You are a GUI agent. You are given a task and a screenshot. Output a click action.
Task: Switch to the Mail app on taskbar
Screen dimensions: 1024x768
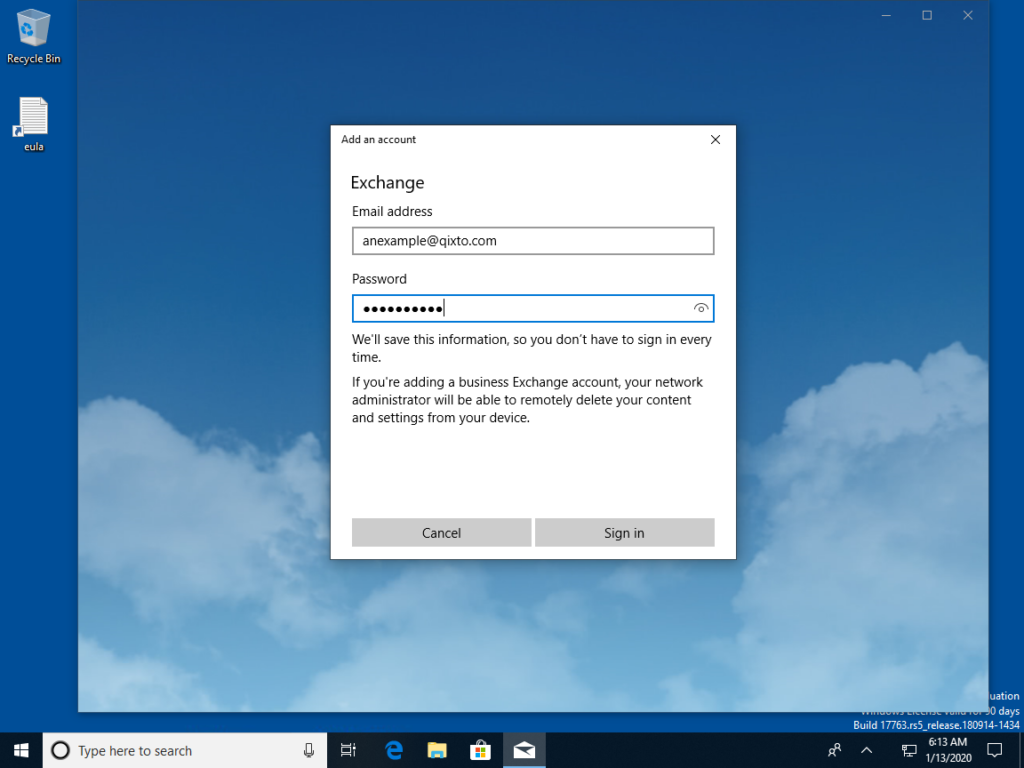click(x=524, y=750)
